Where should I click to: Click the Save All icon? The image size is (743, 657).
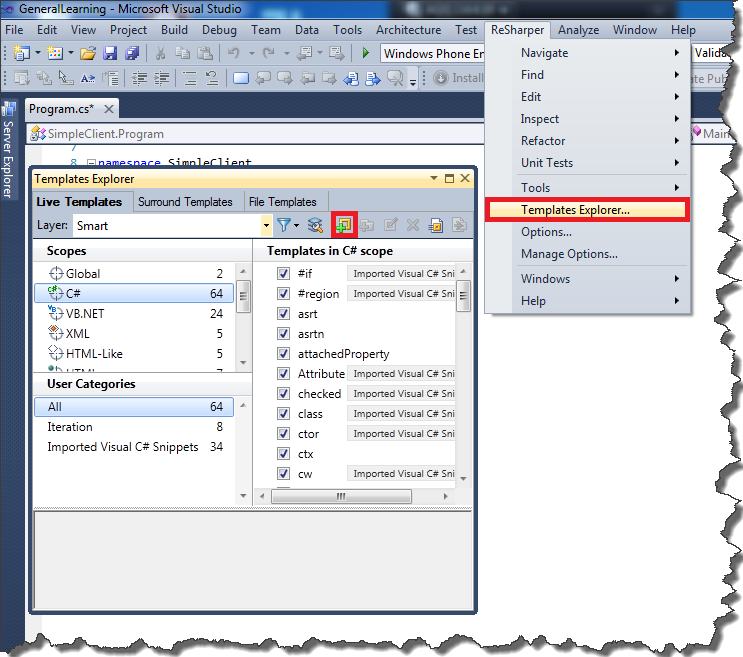pos(132,53)
